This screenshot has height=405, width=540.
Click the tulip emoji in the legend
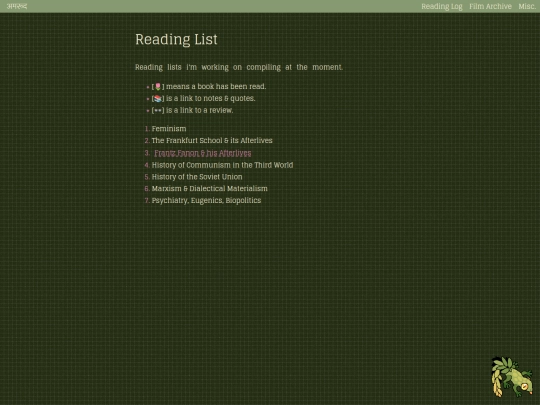pyautogui.click(x=158, y=86)
